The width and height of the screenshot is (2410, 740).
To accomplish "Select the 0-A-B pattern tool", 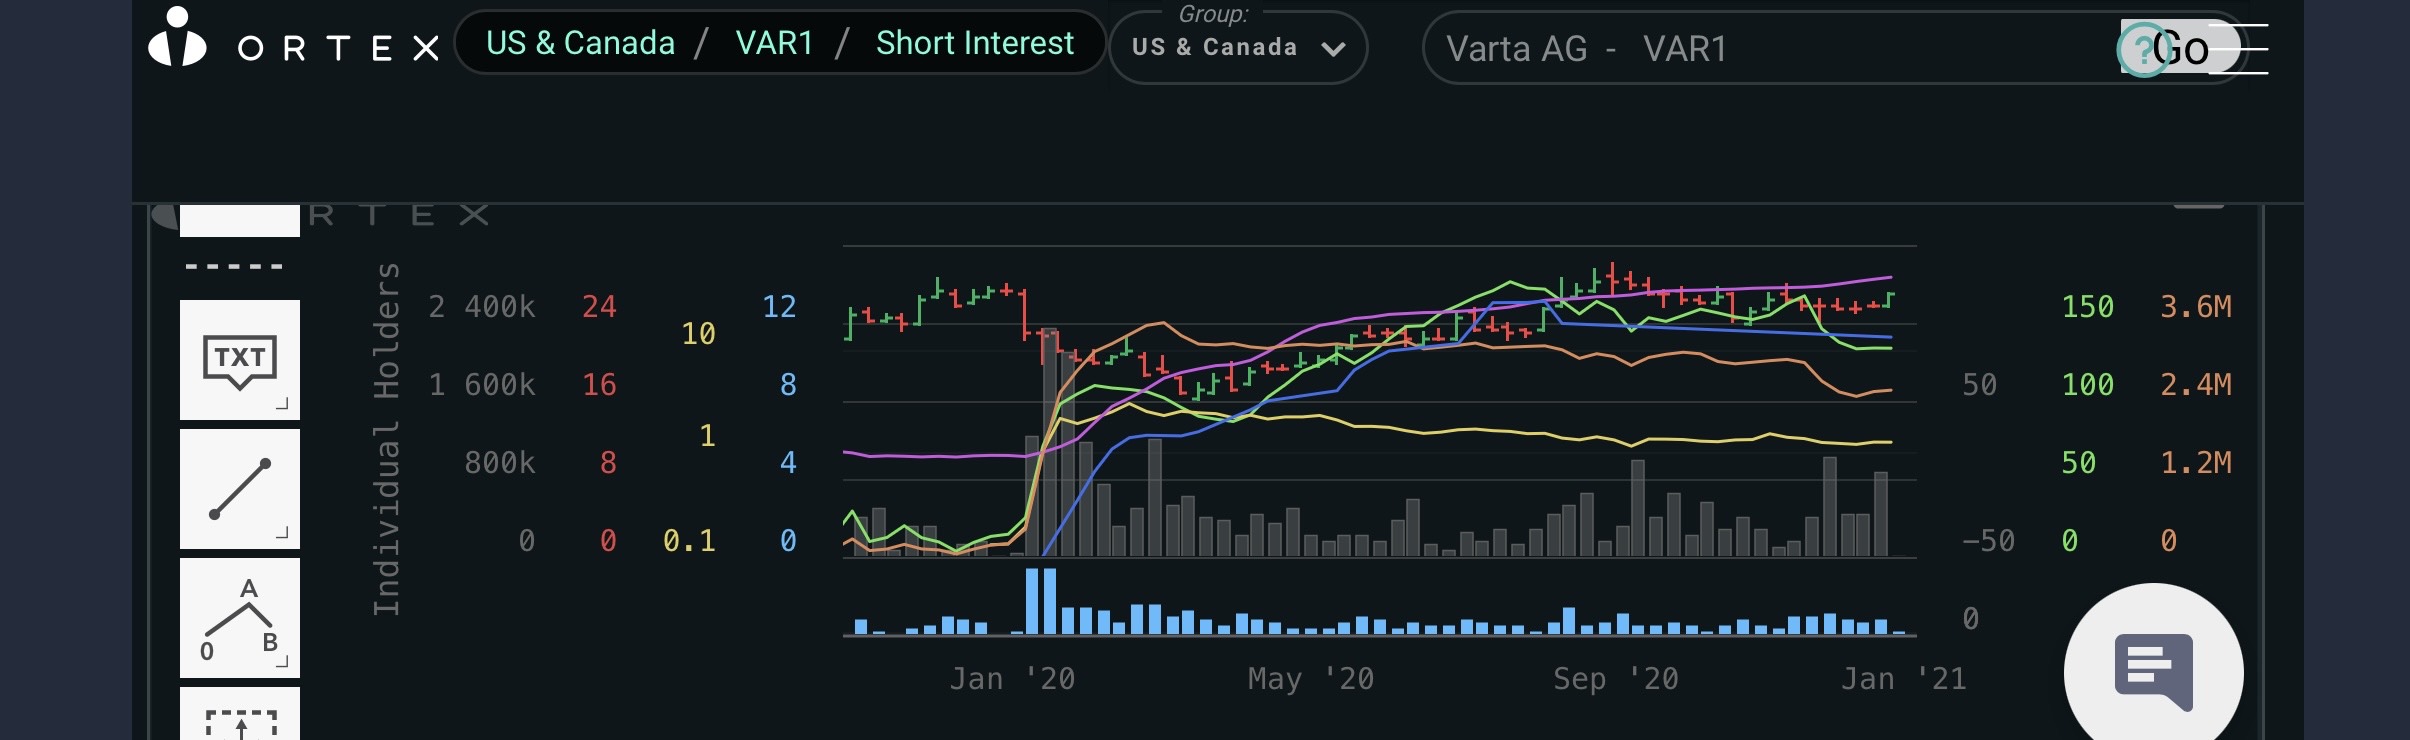I will [x=239, y=617].
